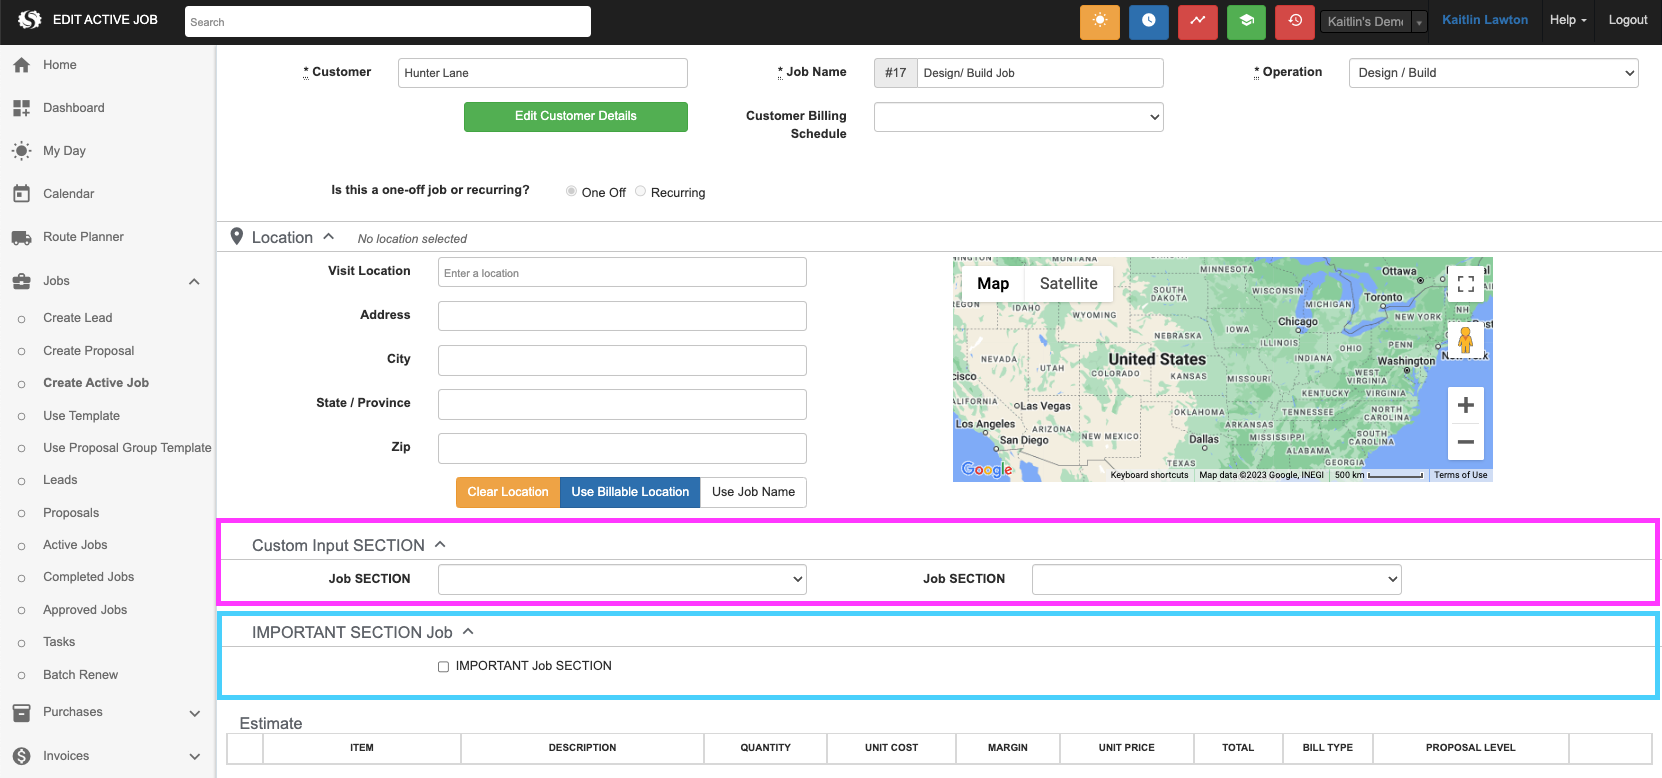The height and width of the screenshot is (778, 1662).
Task: Open the Operation dropdown
Action: coord(1493,73)
